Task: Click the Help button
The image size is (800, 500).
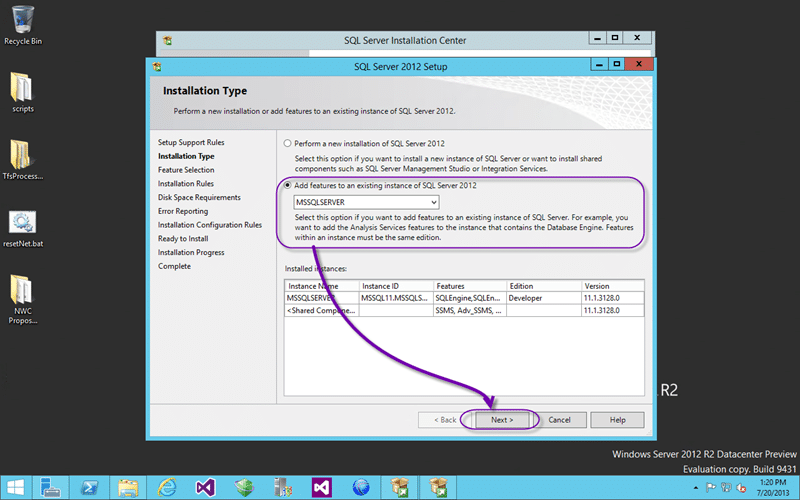Action: pos(617,420)
